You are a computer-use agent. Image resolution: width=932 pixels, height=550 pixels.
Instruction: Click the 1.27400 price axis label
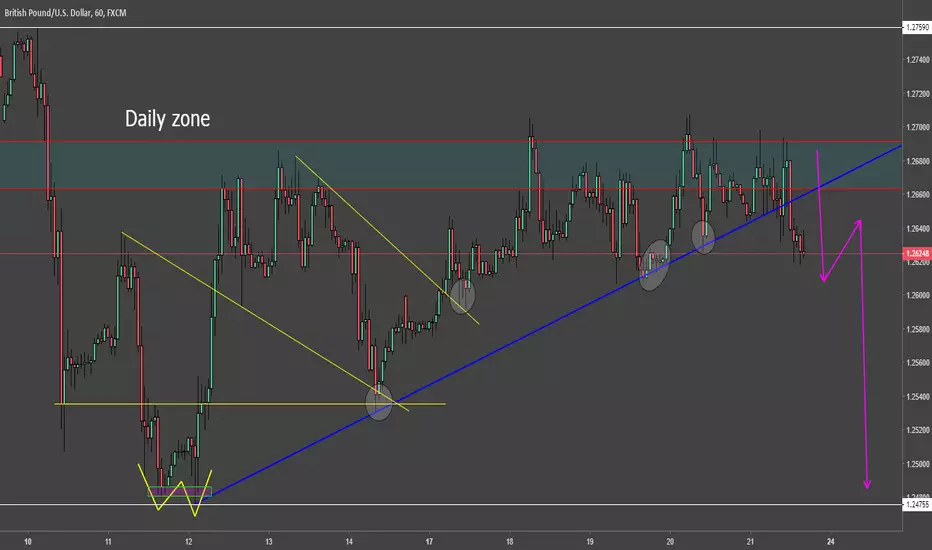tap(918, 60)
